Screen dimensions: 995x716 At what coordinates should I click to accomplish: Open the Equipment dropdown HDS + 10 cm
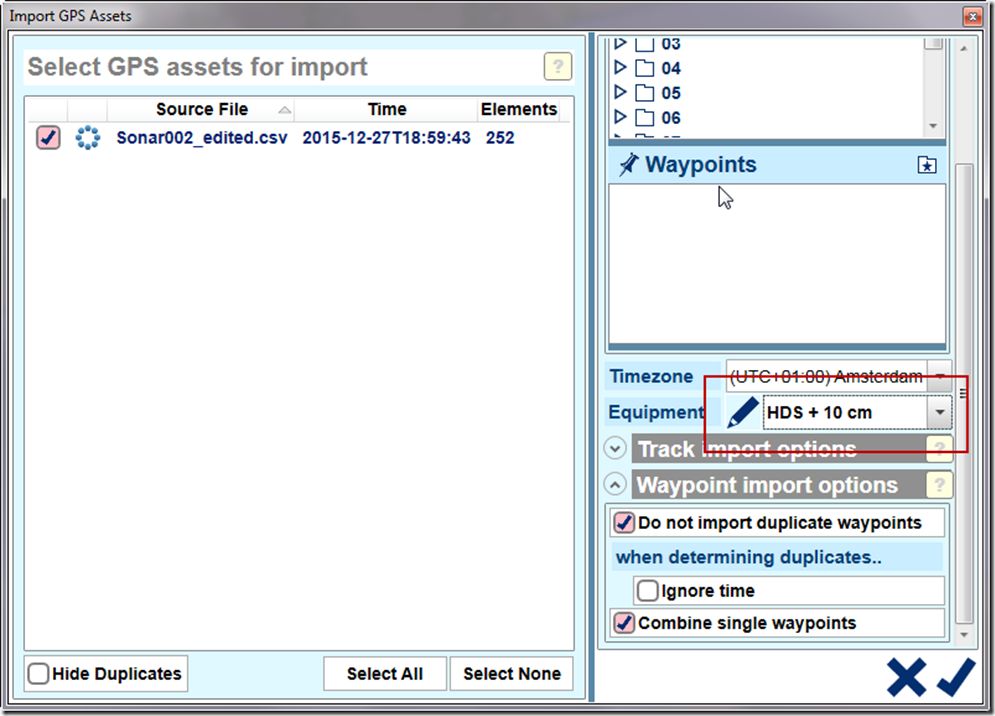click(x=939, y=412)
